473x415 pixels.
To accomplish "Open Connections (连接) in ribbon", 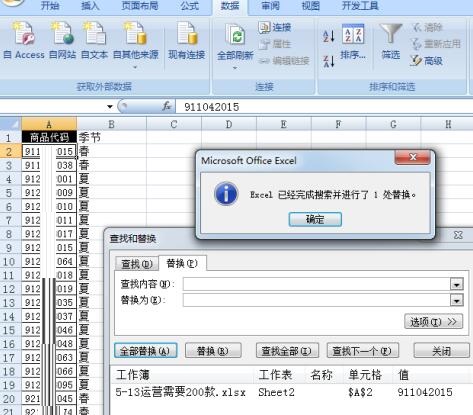I will pyautogui.click(x=275, y=27).
